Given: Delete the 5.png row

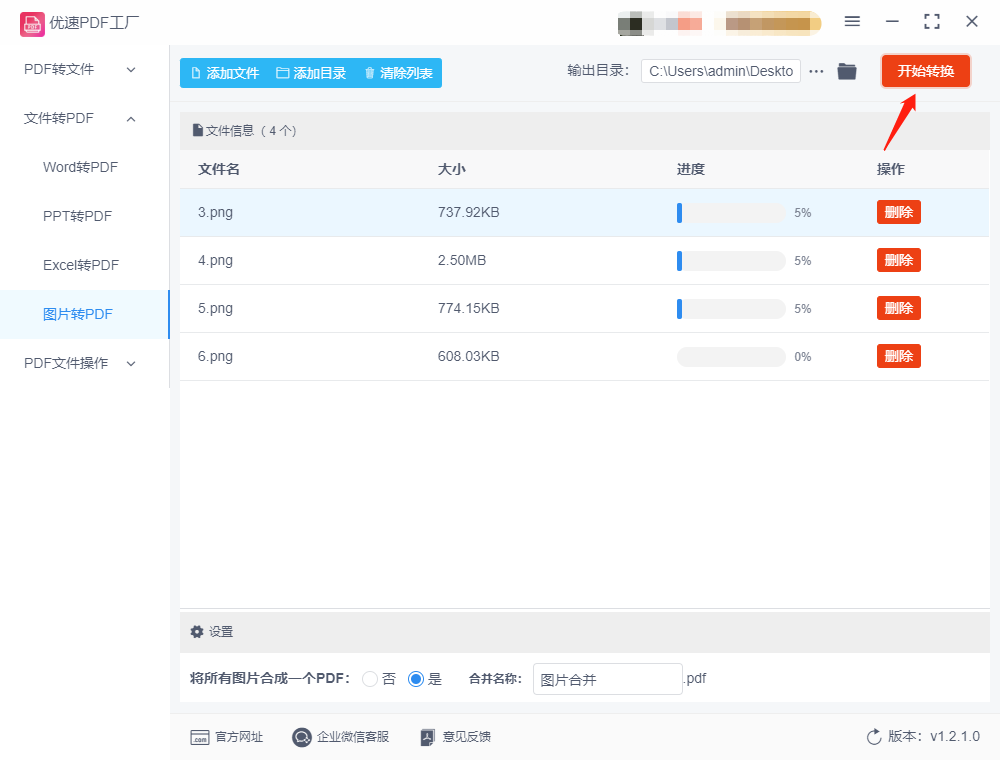Looking at the screenshot, I should [899, 309].
